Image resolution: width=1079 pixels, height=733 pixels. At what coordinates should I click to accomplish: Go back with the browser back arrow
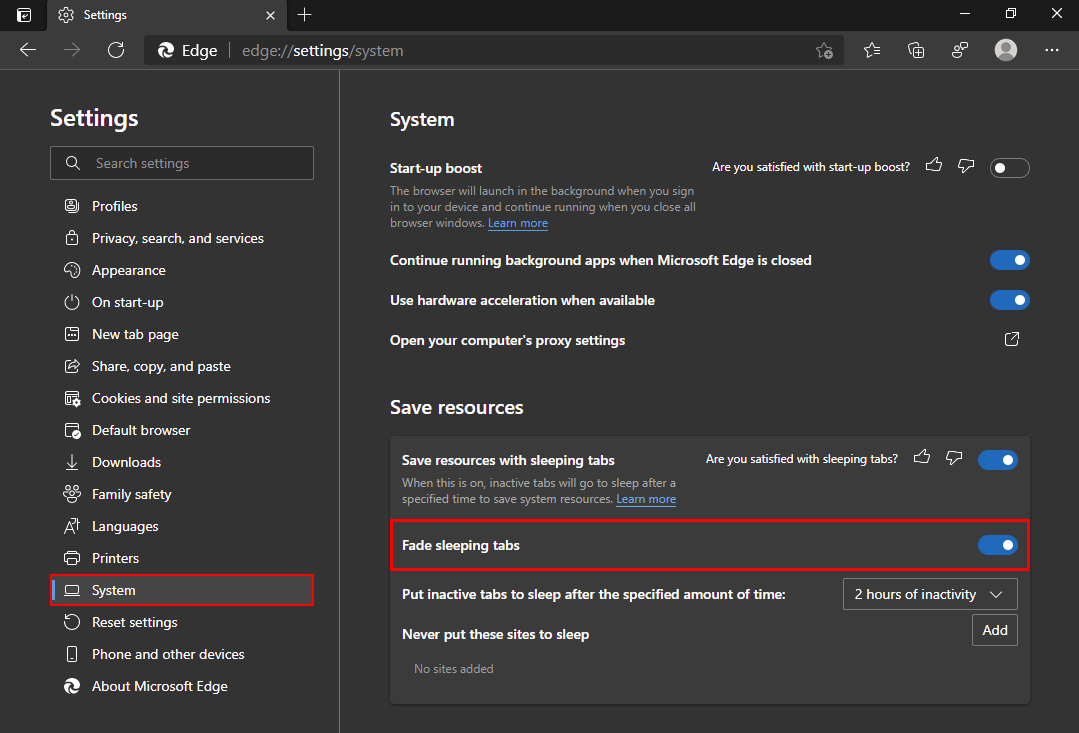click(x=28, y=50)
